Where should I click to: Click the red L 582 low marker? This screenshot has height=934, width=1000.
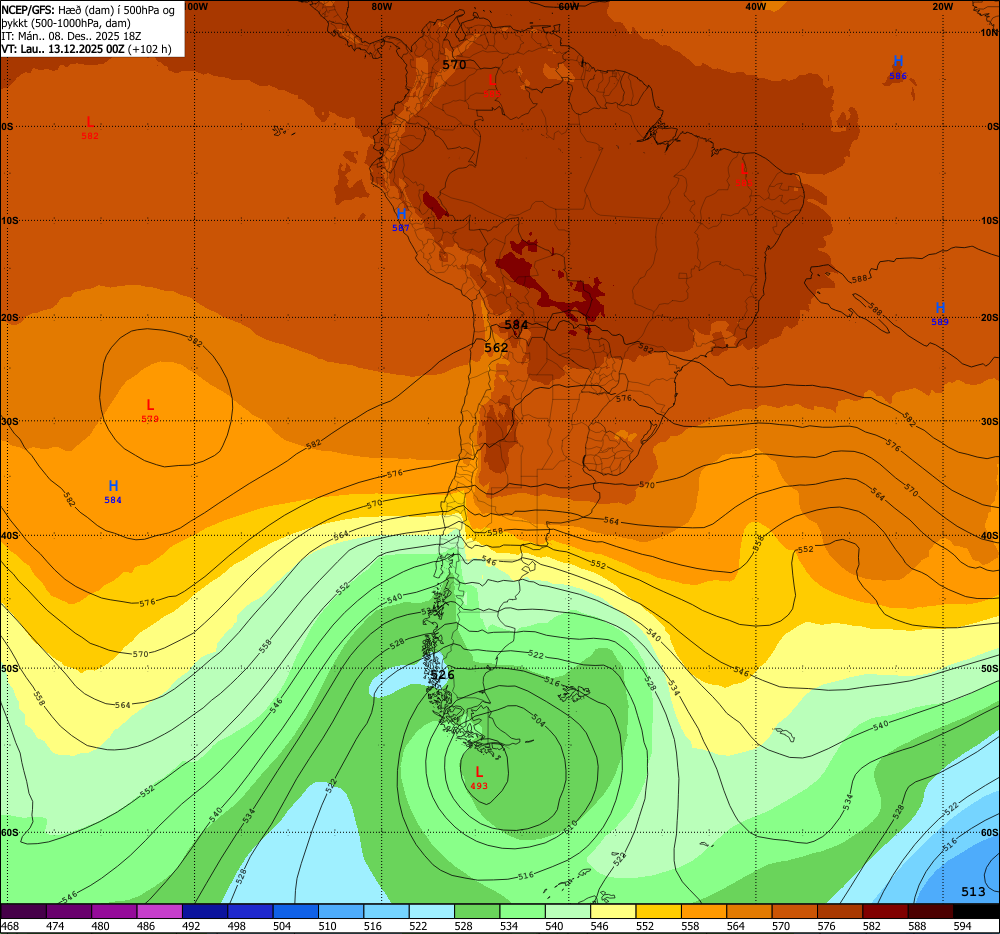(90, 128)
